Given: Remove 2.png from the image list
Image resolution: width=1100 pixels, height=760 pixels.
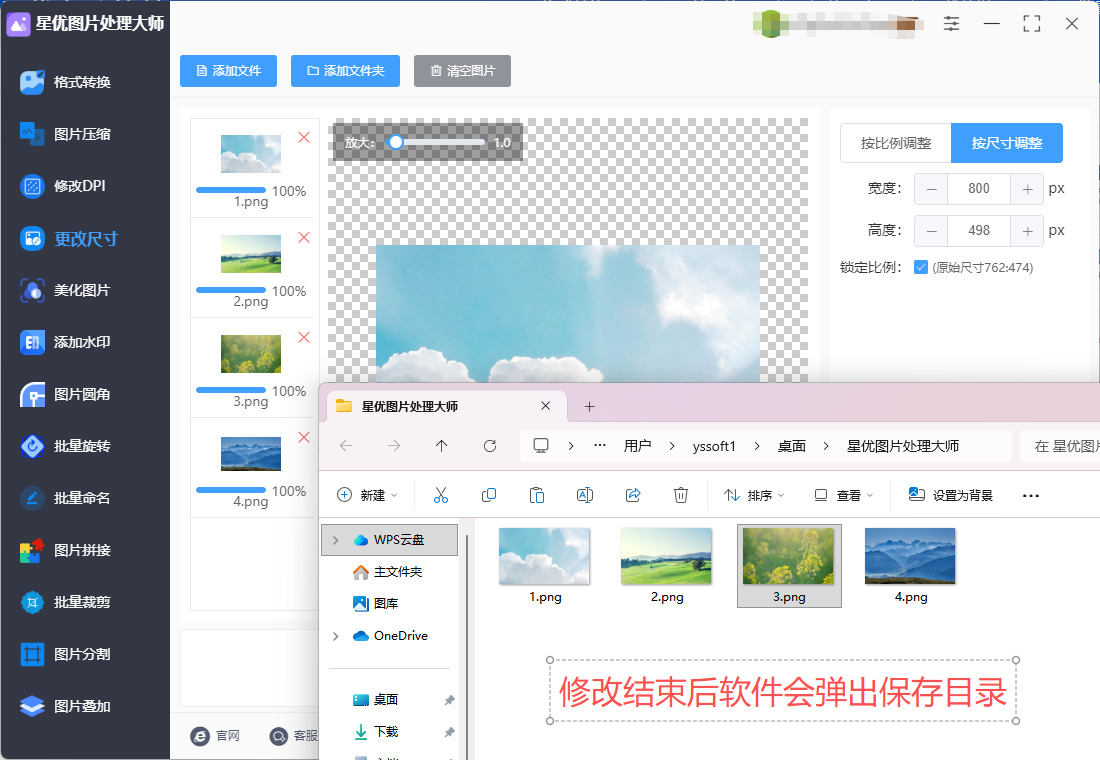Looking at the screenshot, I should [x=304, y=237].
